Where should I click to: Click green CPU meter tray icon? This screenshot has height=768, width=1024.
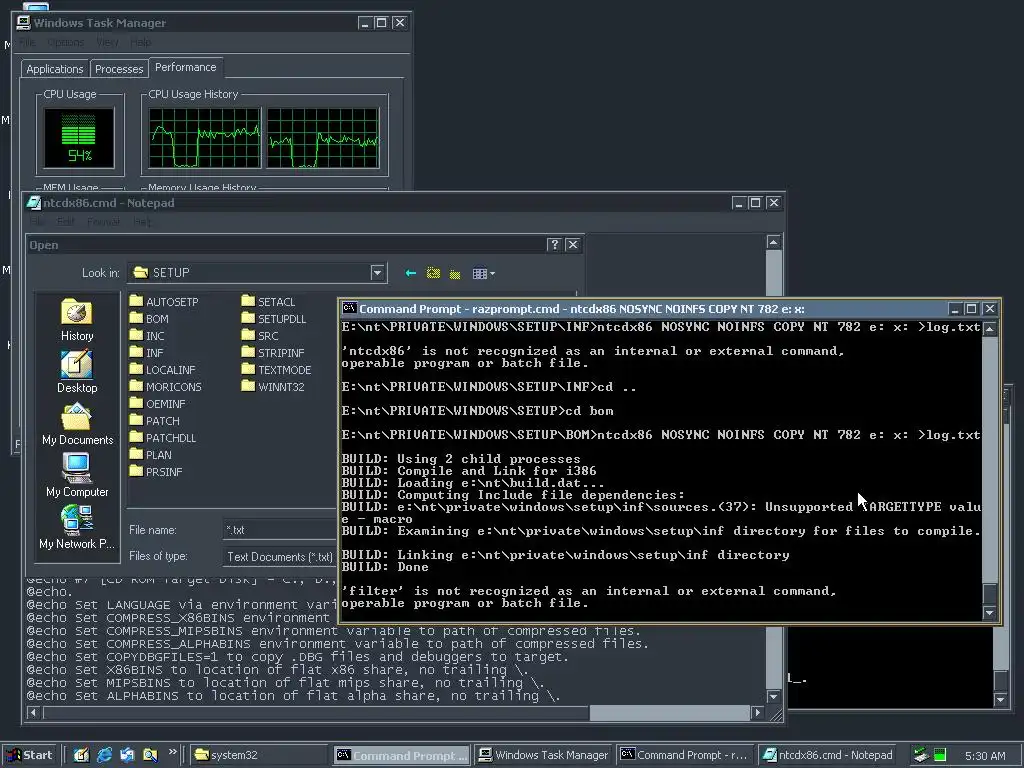tap(940, 755)
